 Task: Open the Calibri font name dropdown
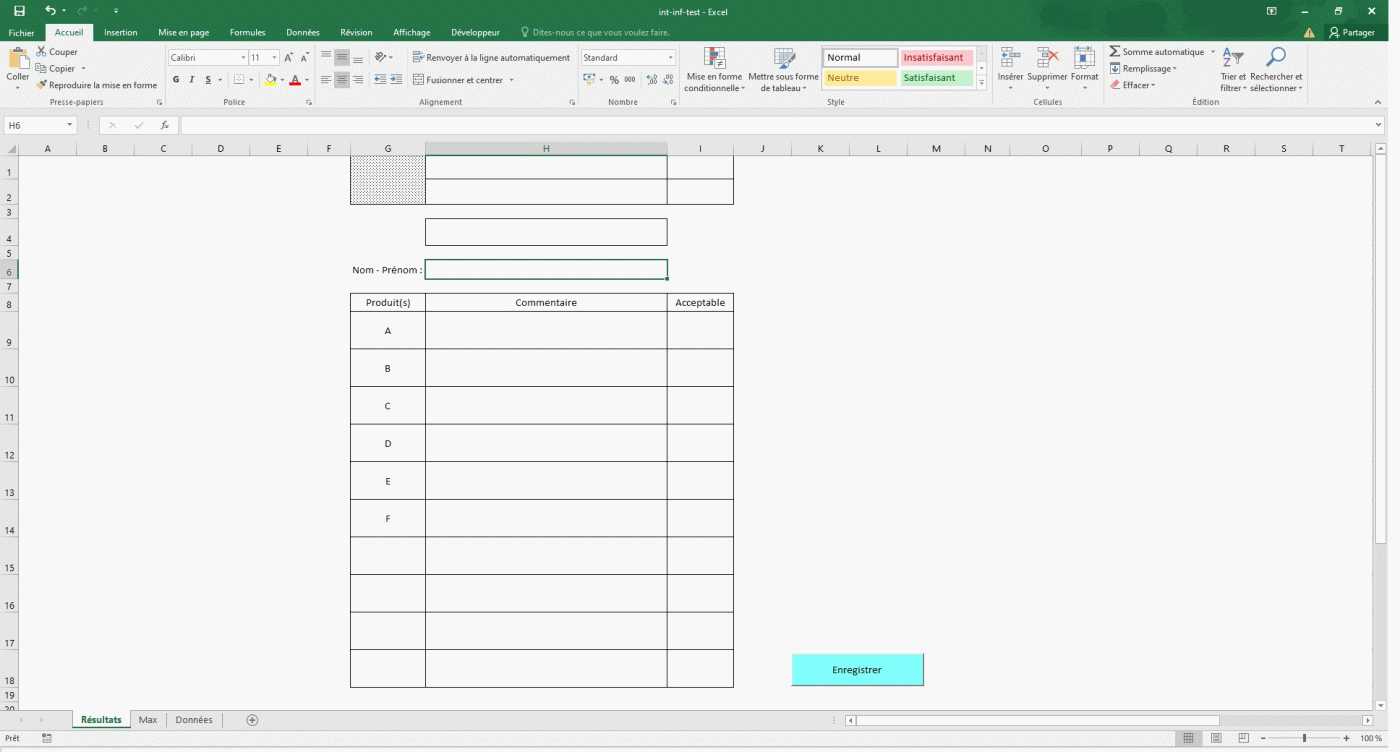tap(242, 58)
